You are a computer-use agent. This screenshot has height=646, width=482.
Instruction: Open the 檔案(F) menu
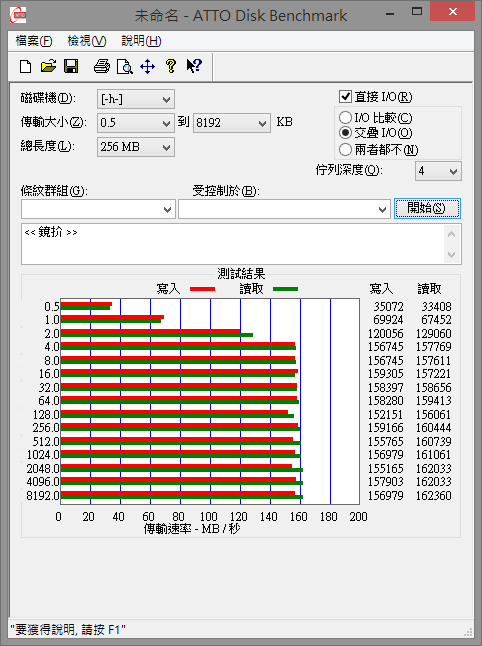[34, 41]
